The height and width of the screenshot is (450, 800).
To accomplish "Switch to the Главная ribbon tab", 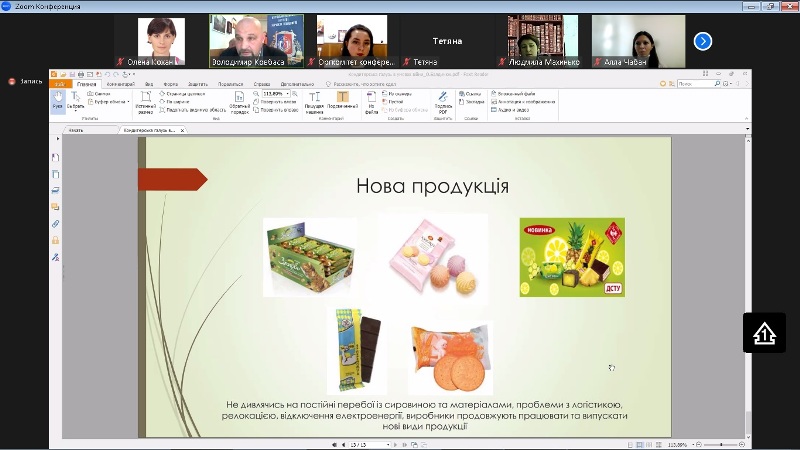I will (x=87, y=84).
